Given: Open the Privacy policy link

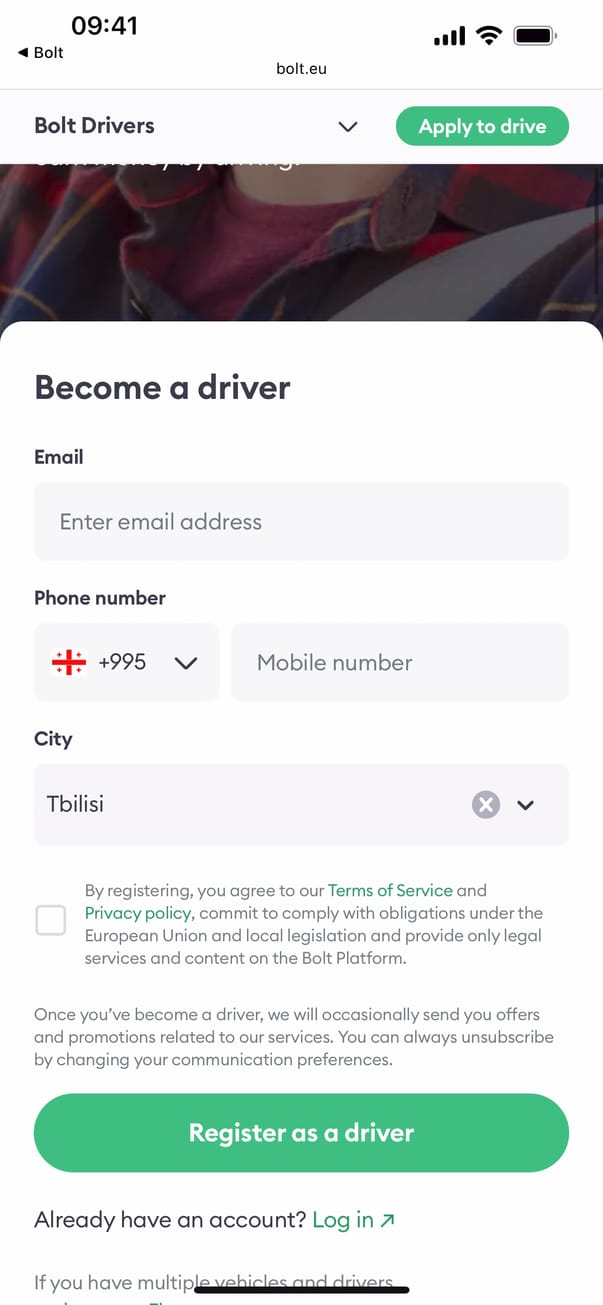Looking at the screenshot, I should click(135, 913).
